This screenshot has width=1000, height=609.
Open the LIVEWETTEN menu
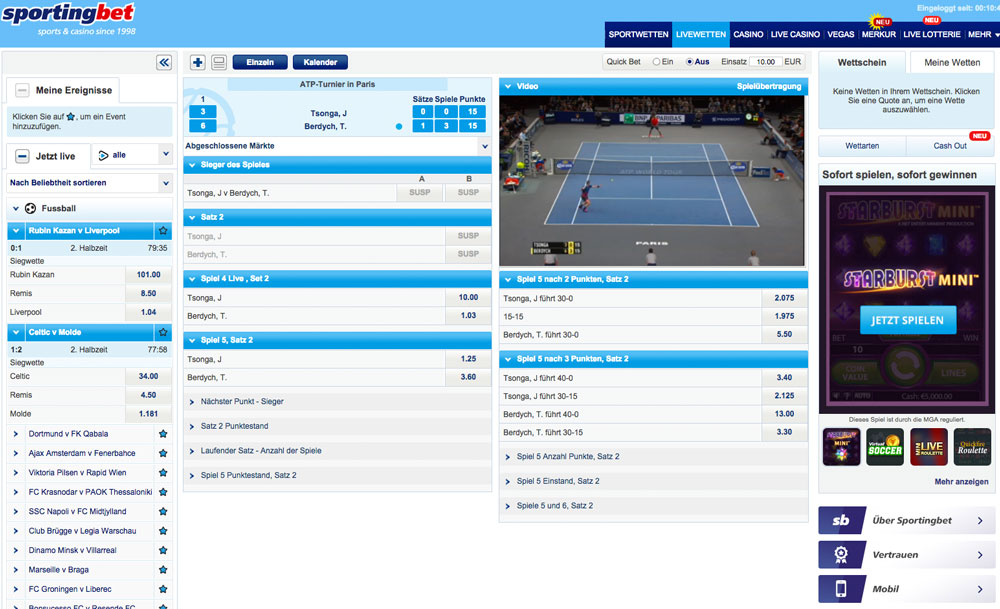(701, 34)
